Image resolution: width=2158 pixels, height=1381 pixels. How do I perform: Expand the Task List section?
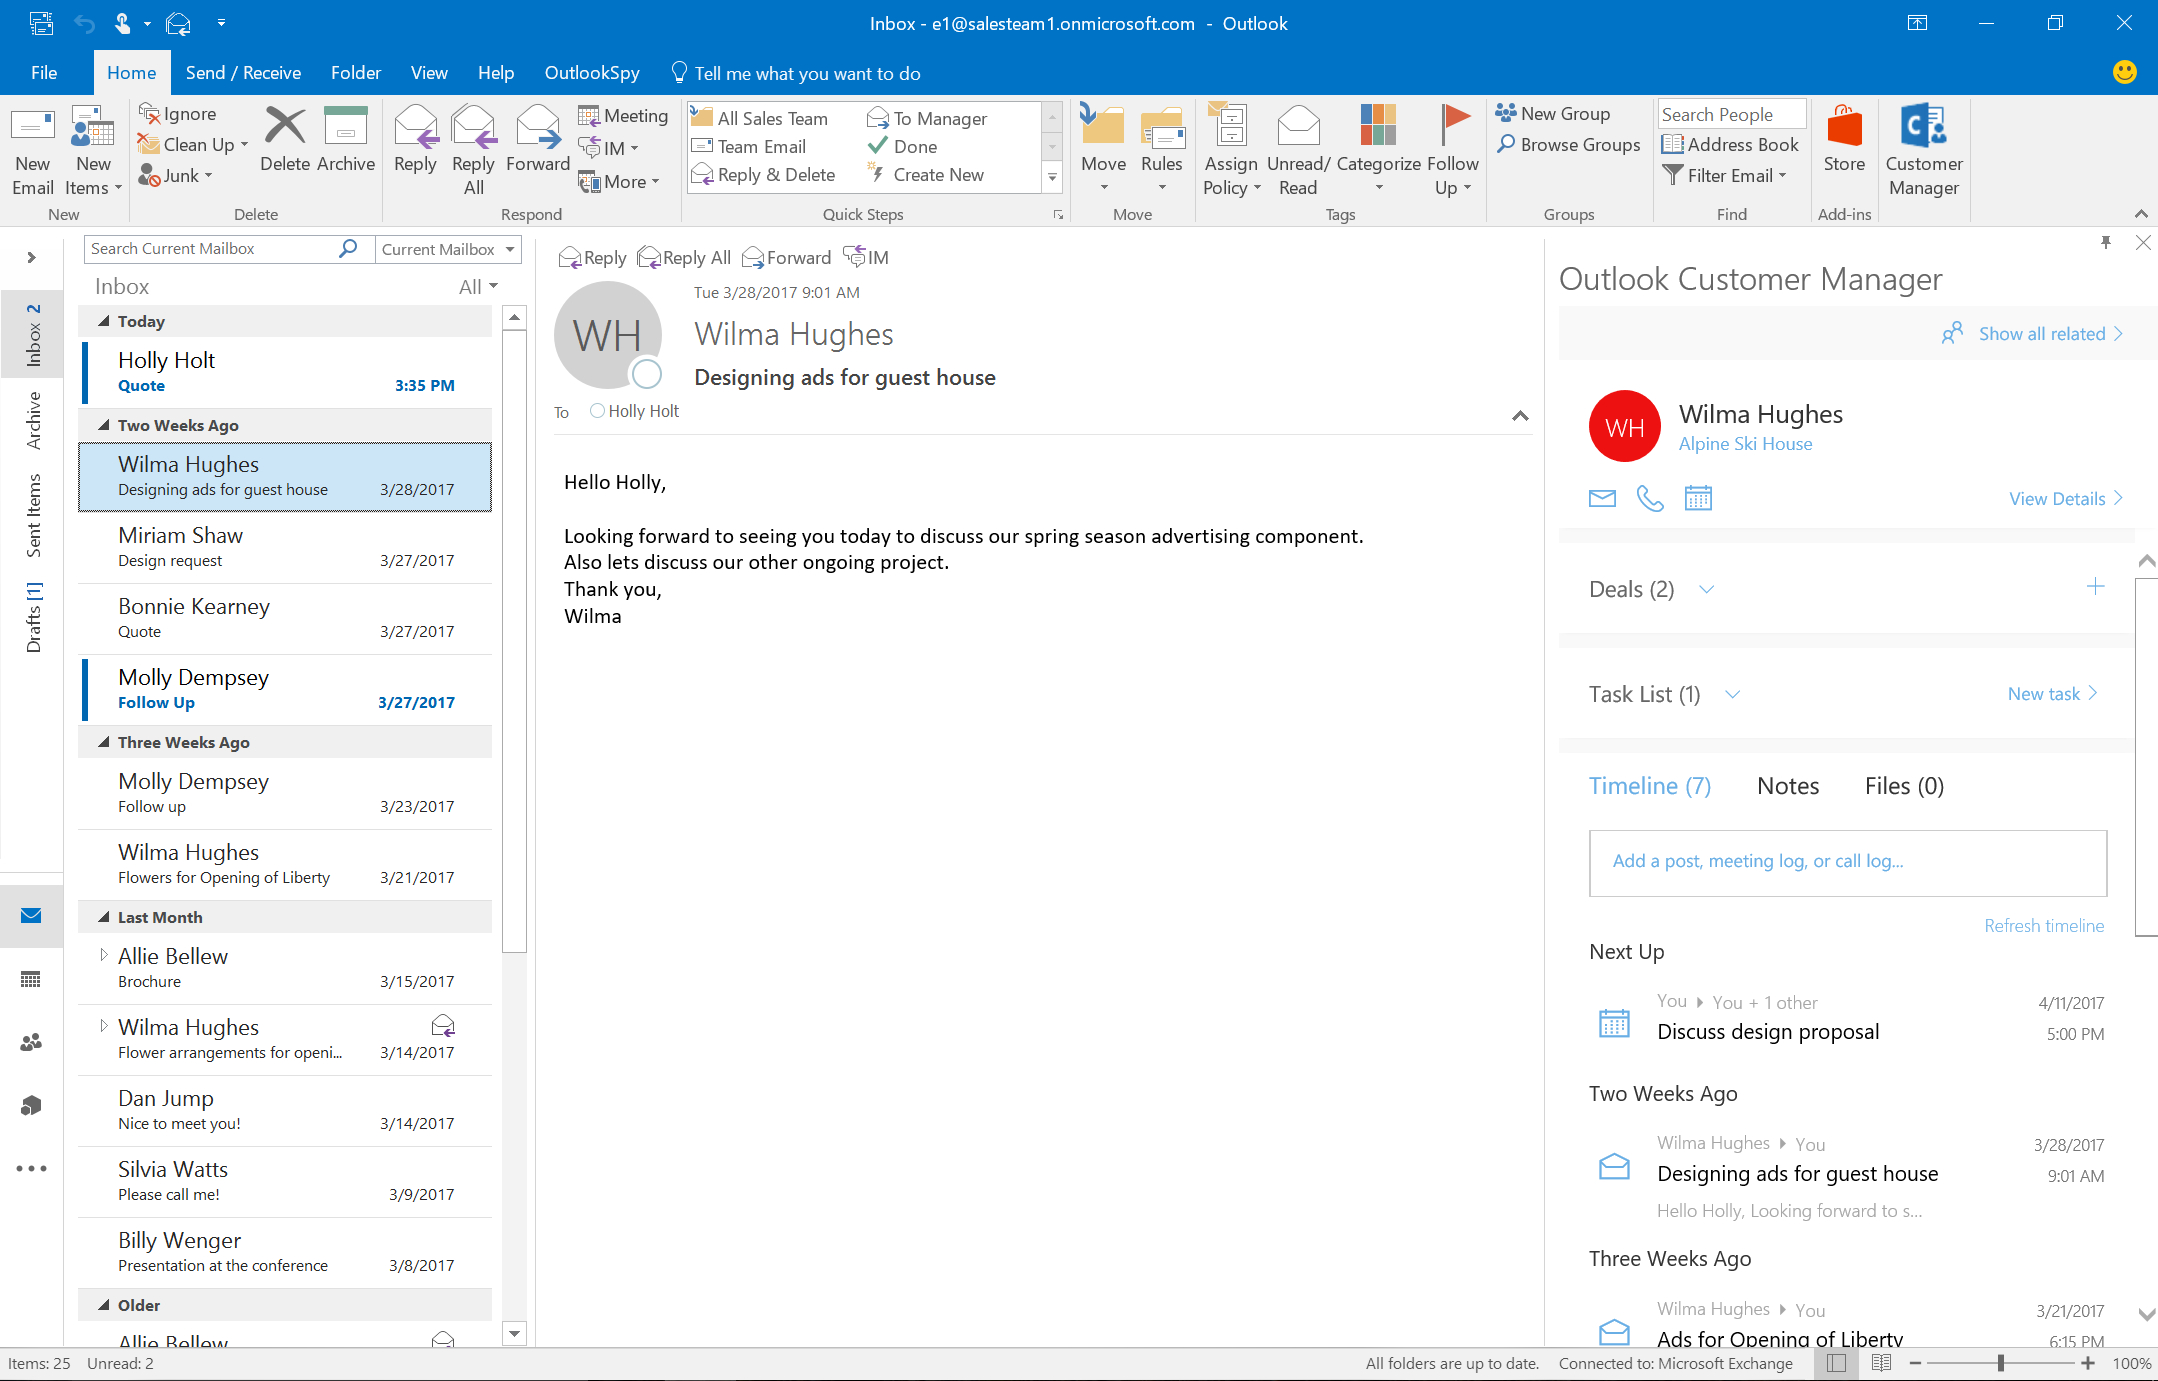pos(1733,694)
